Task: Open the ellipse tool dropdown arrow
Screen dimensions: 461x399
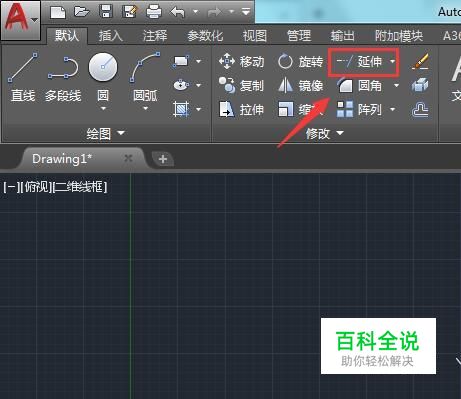Action: tap(199, 85)
